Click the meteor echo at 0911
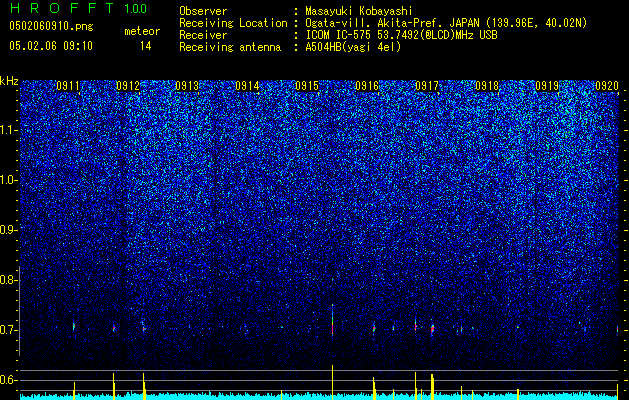This screenshot has height=400, width=629. click(74, 326)
